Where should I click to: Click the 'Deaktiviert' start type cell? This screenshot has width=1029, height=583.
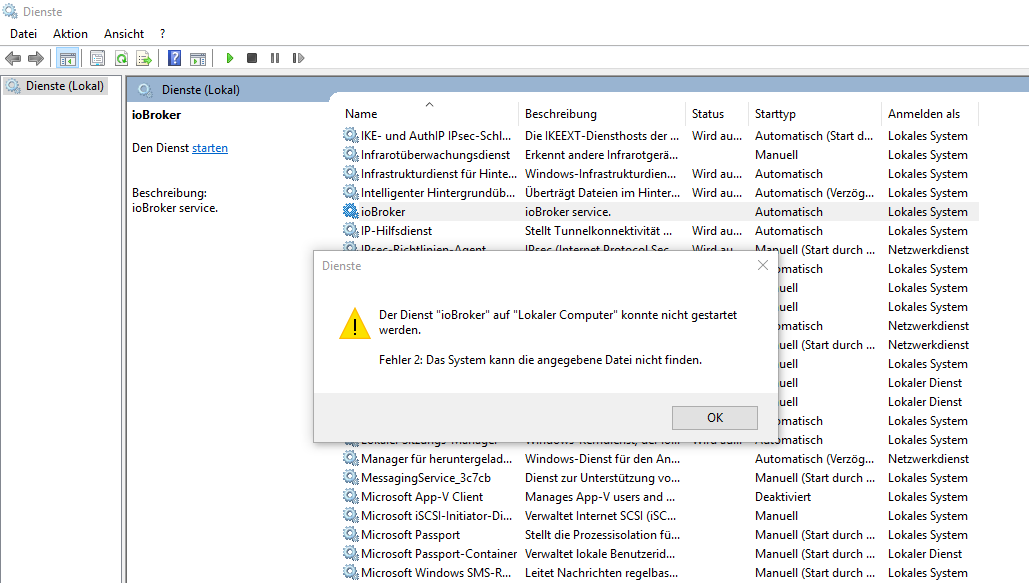tap(783, 496)
